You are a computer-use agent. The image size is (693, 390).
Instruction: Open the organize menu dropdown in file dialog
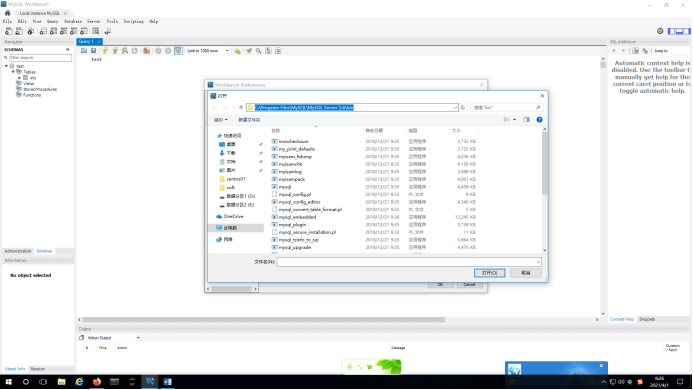pos(220,120)
